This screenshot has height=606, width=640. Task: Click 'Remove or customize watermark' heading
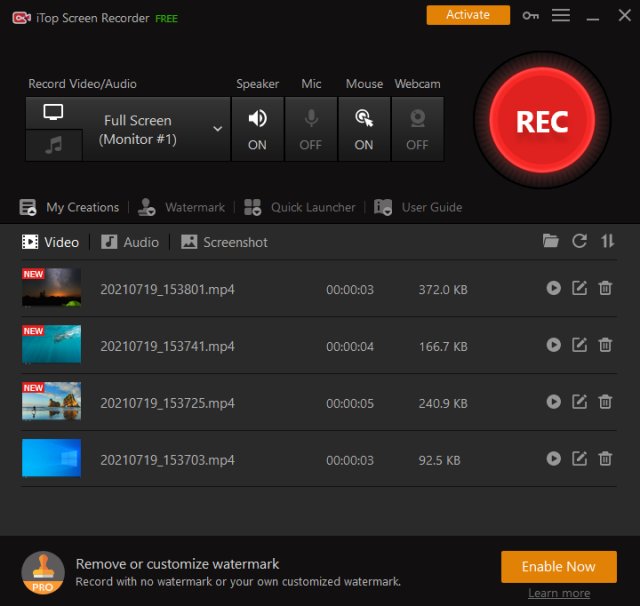(177, 564)
